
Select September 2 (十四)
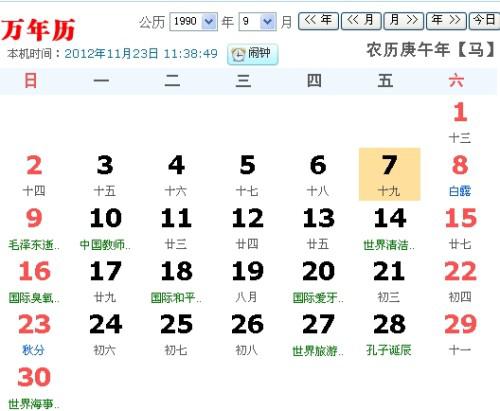point(34,175)
